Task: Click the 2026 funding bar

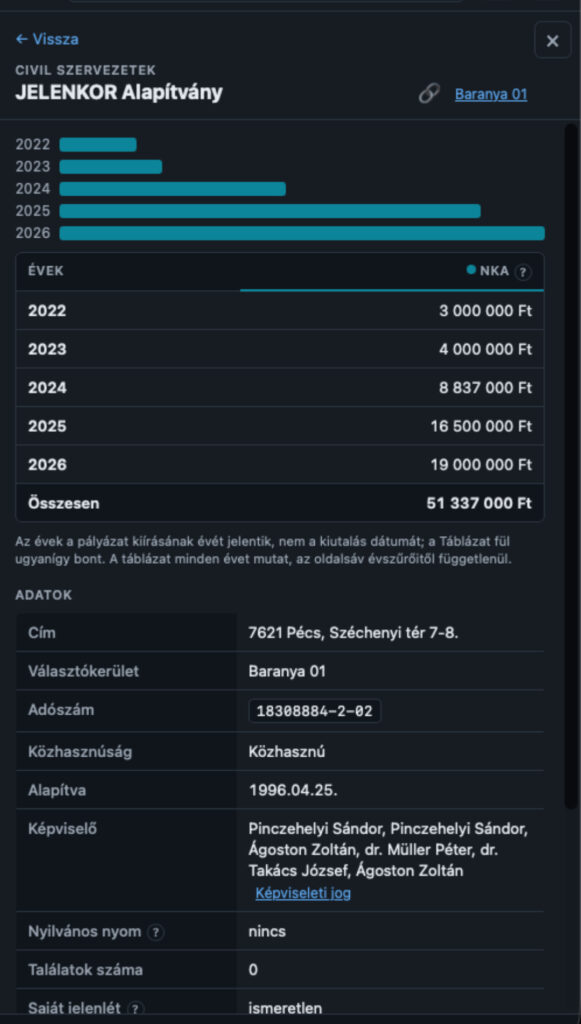Action: [x=302, y=233]
